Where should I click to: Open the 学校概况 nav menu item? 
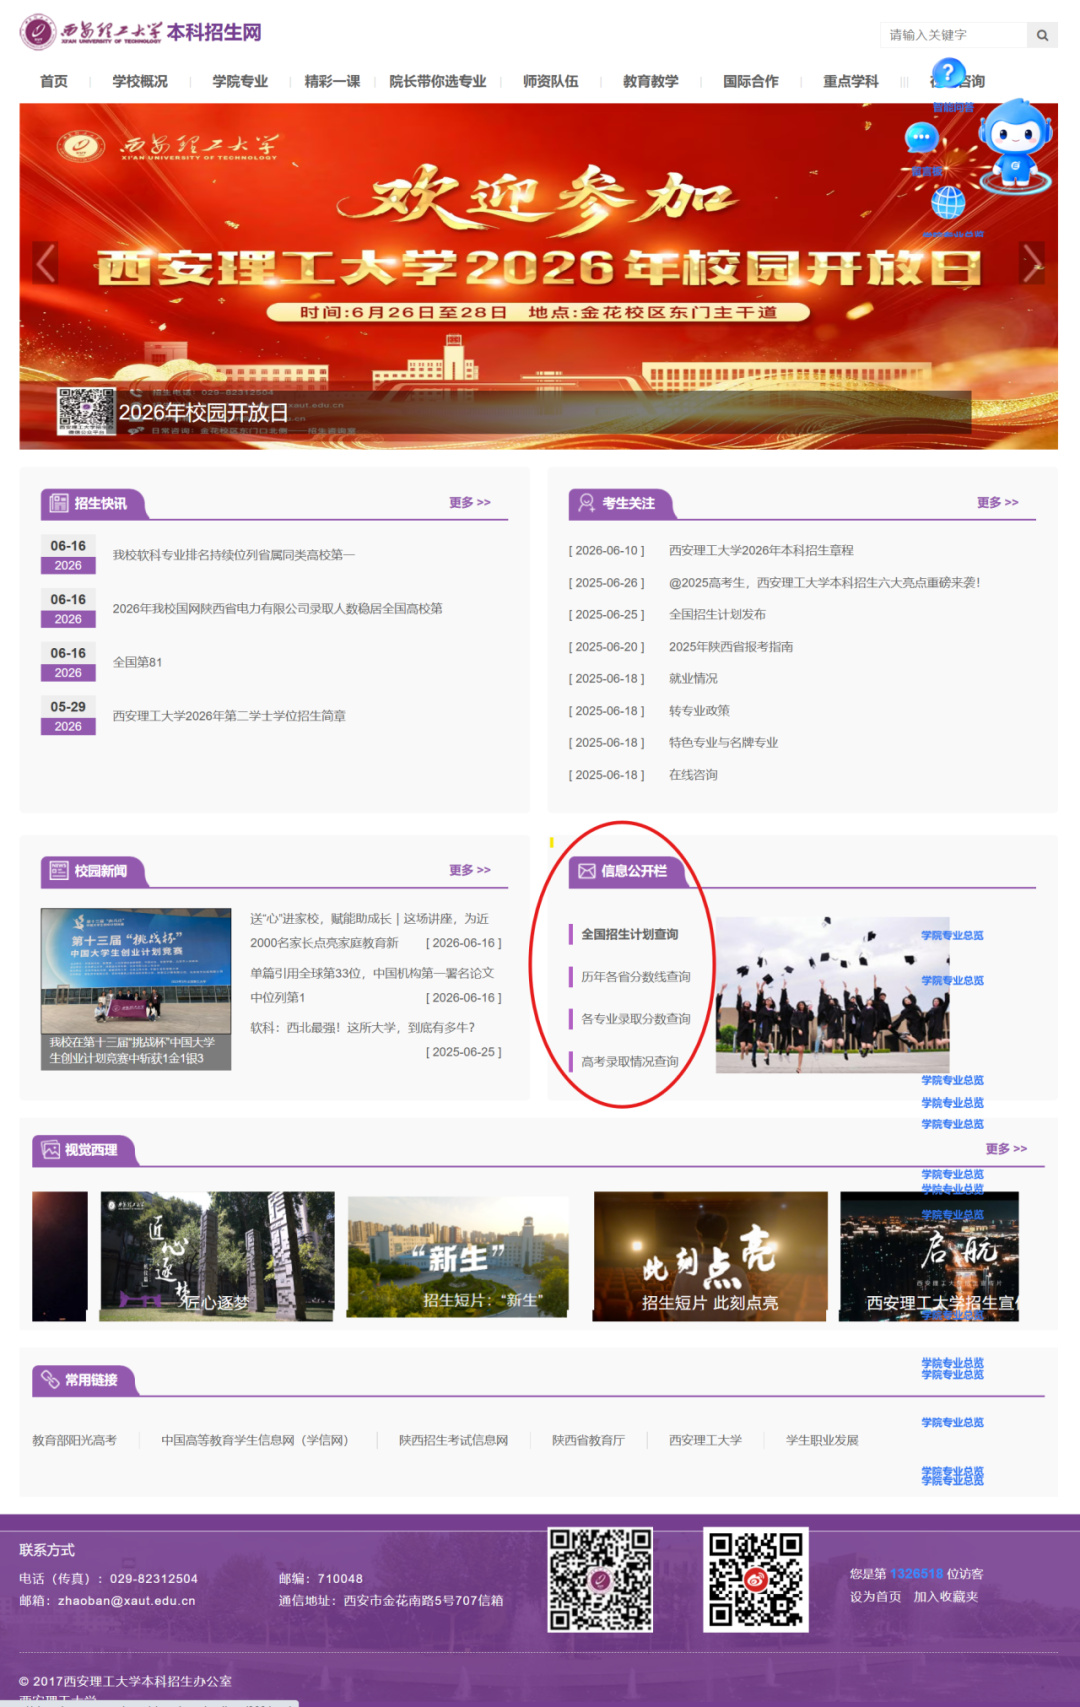click(140, 81)
